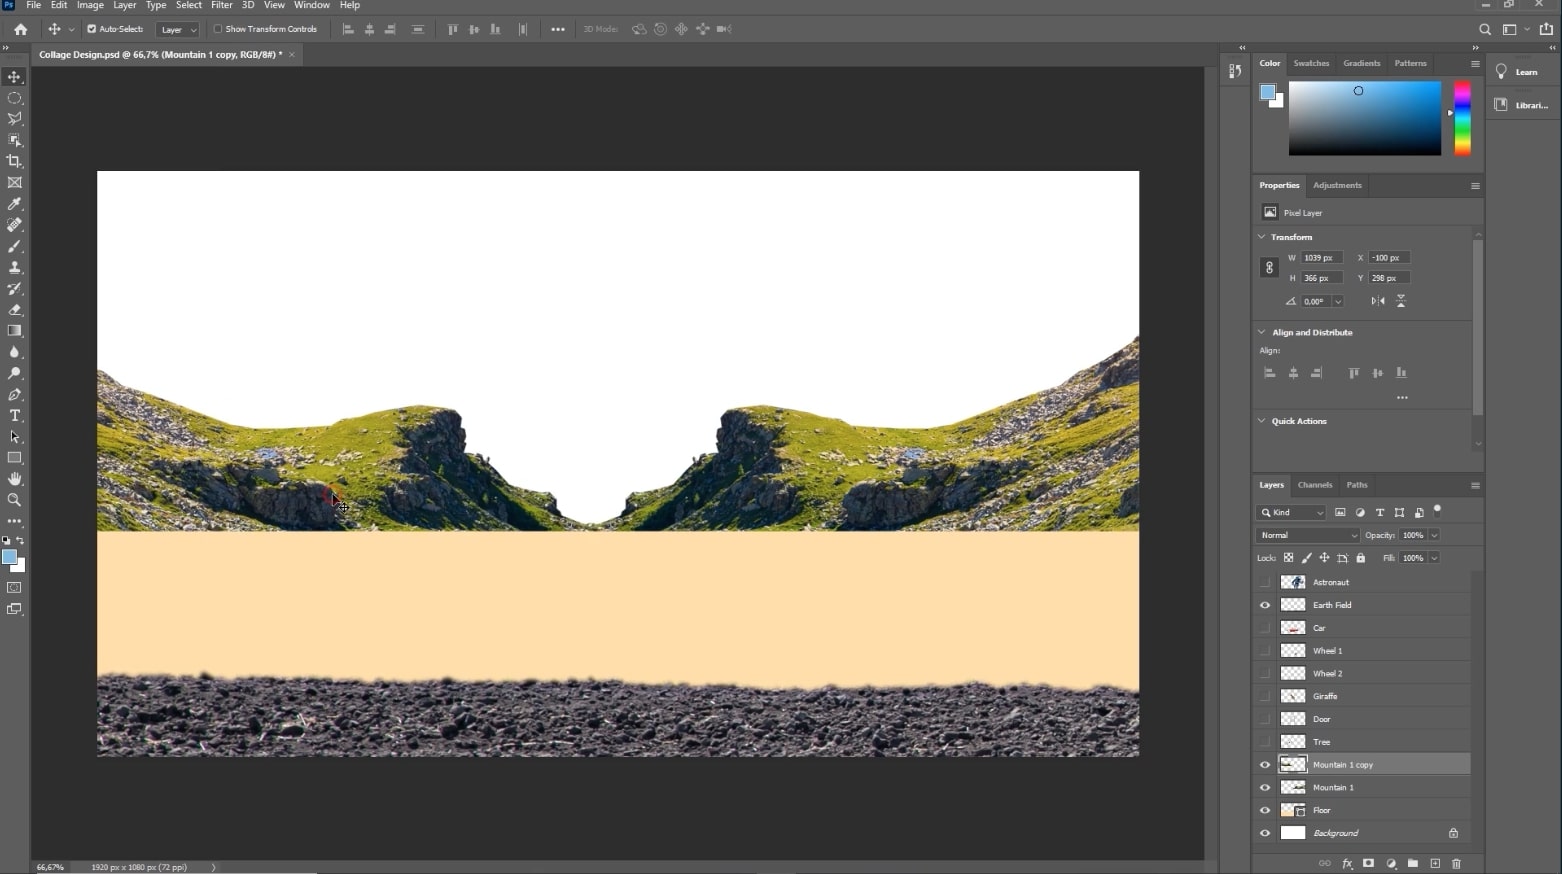Open the Add layer mask icon
The height and width of the screenshot is (874, 1562).
click(1368, 864)
